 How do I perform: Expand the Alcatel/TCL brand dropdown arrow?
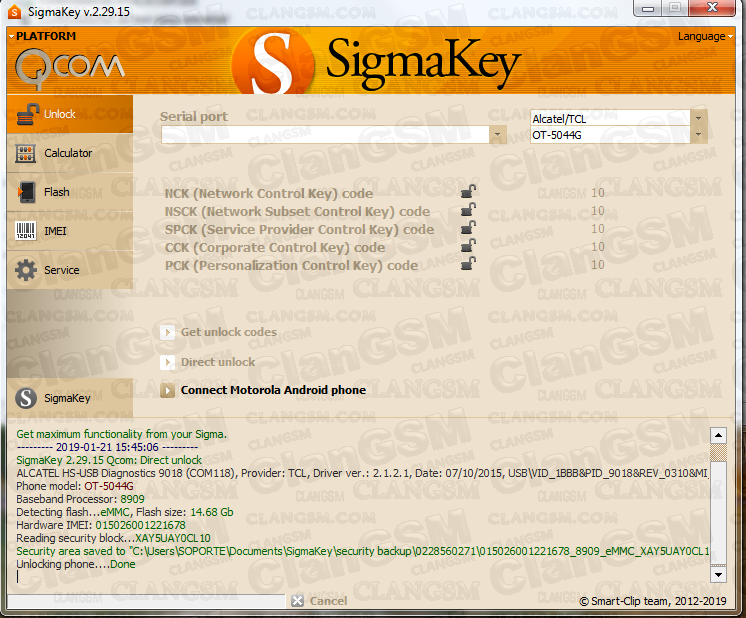tap(698, 118)
